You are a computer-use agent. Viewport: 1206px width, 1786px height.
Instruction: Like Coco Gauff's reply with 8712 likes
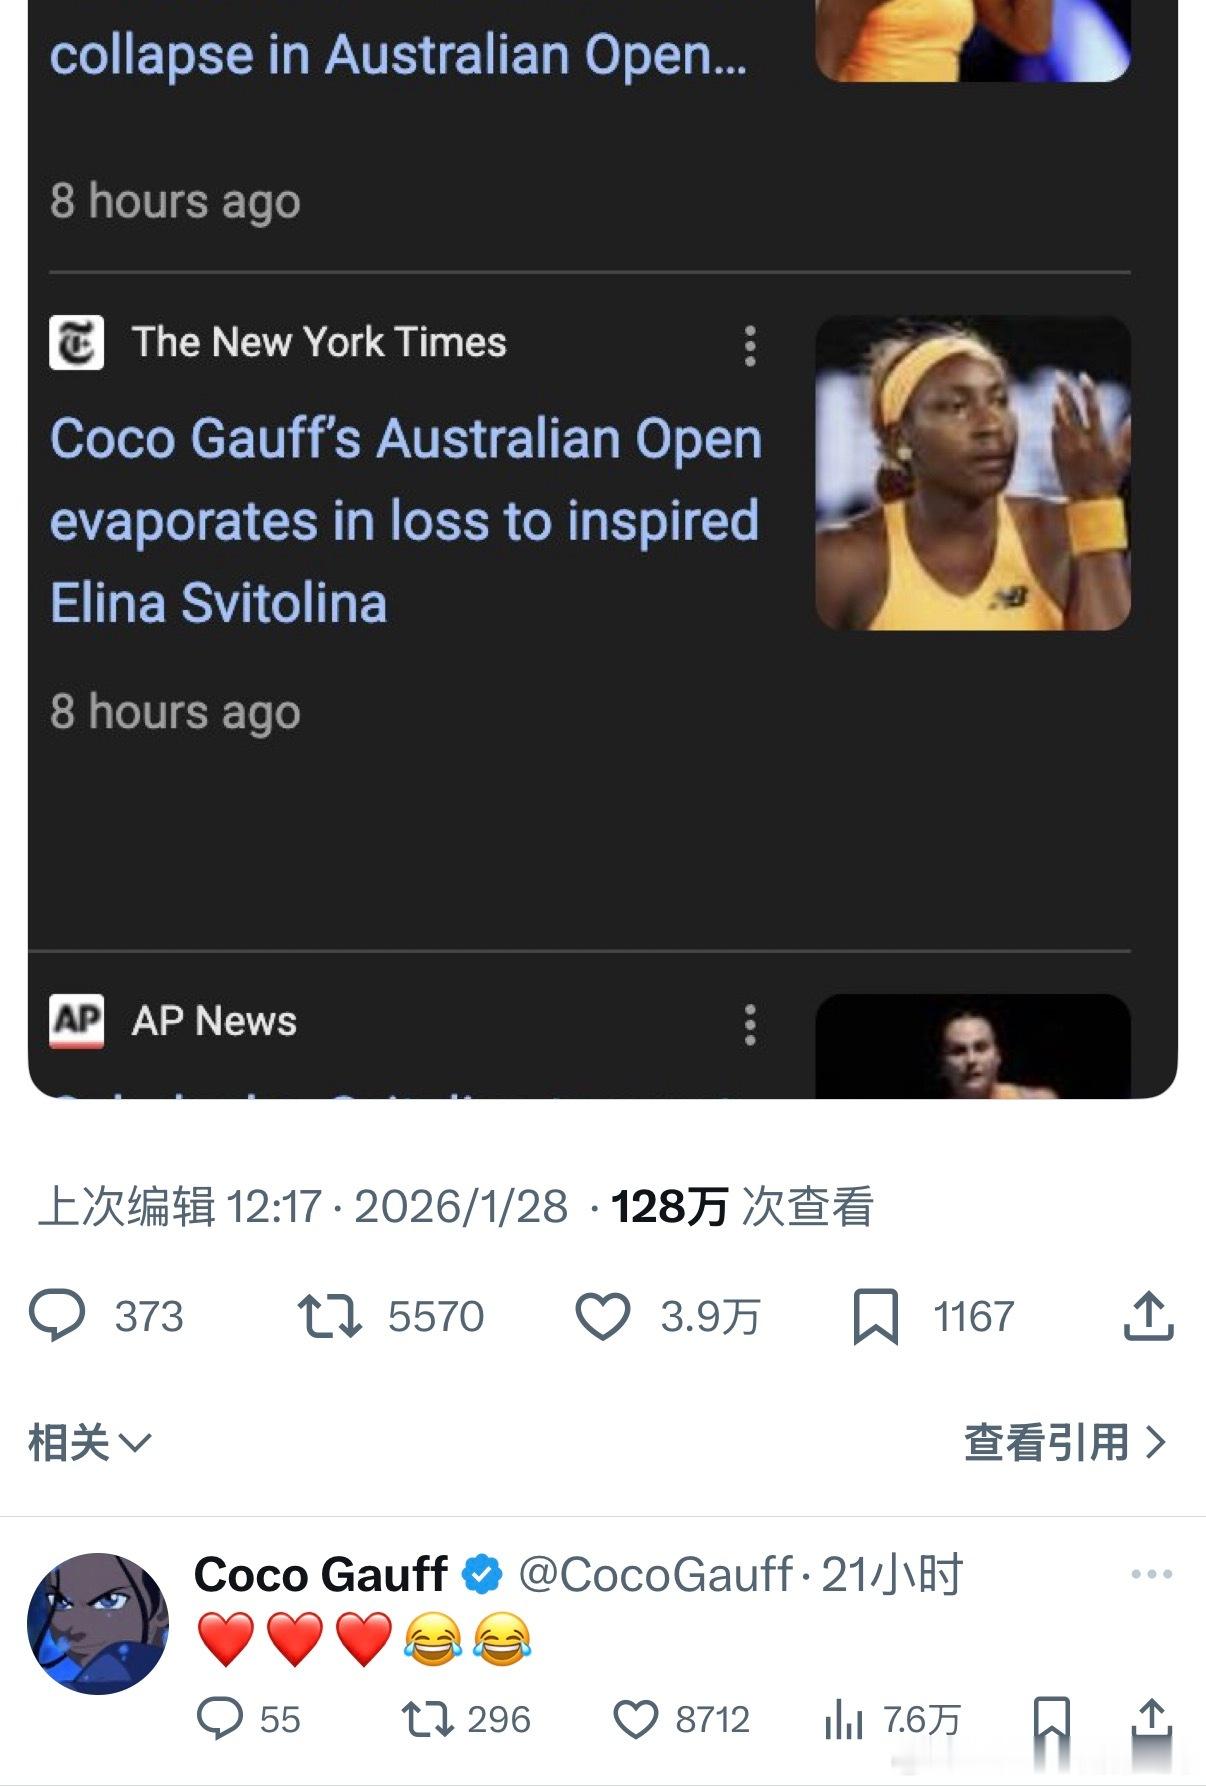tap(635, 1720)
